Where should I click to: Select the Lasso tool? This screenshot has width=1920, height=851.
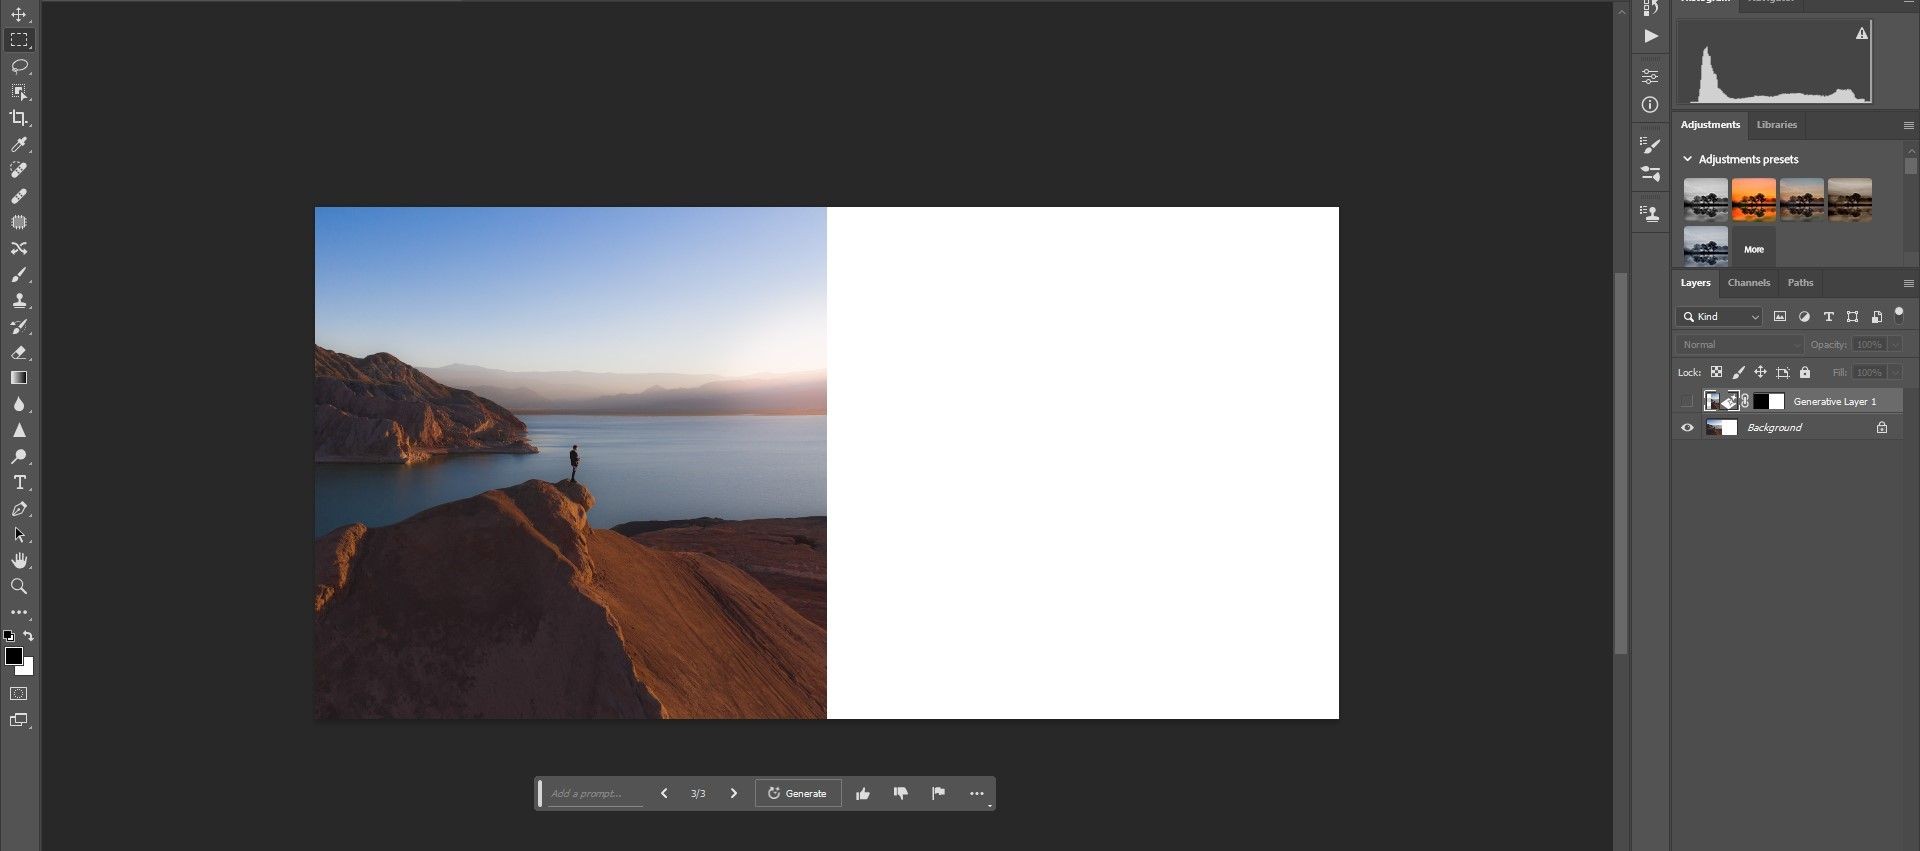click(x=19, y=66)
